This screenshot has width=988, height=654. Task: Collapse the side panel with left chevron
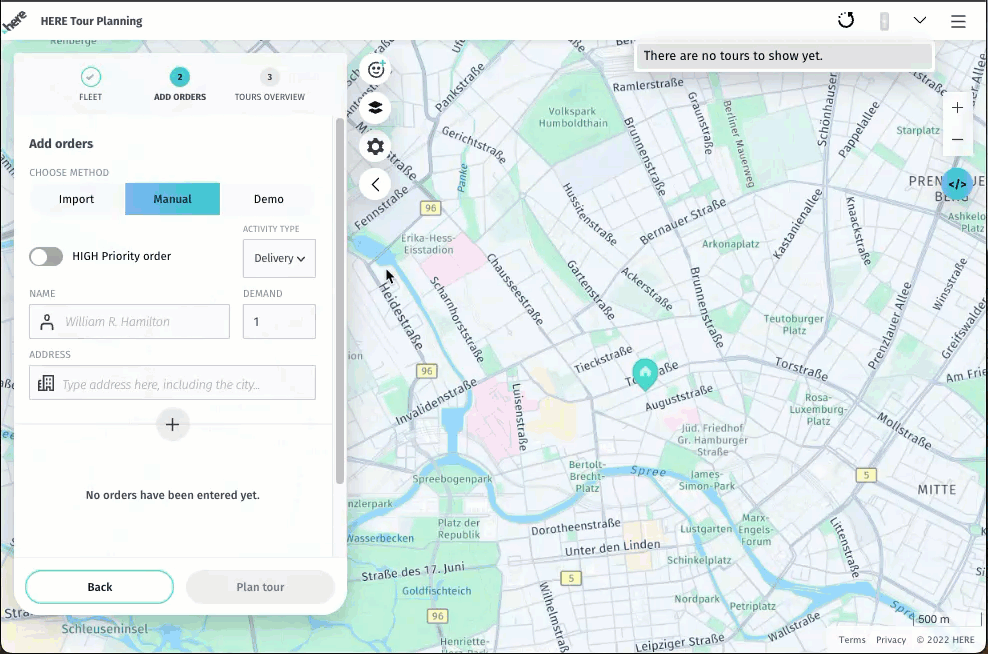point(376,185)
